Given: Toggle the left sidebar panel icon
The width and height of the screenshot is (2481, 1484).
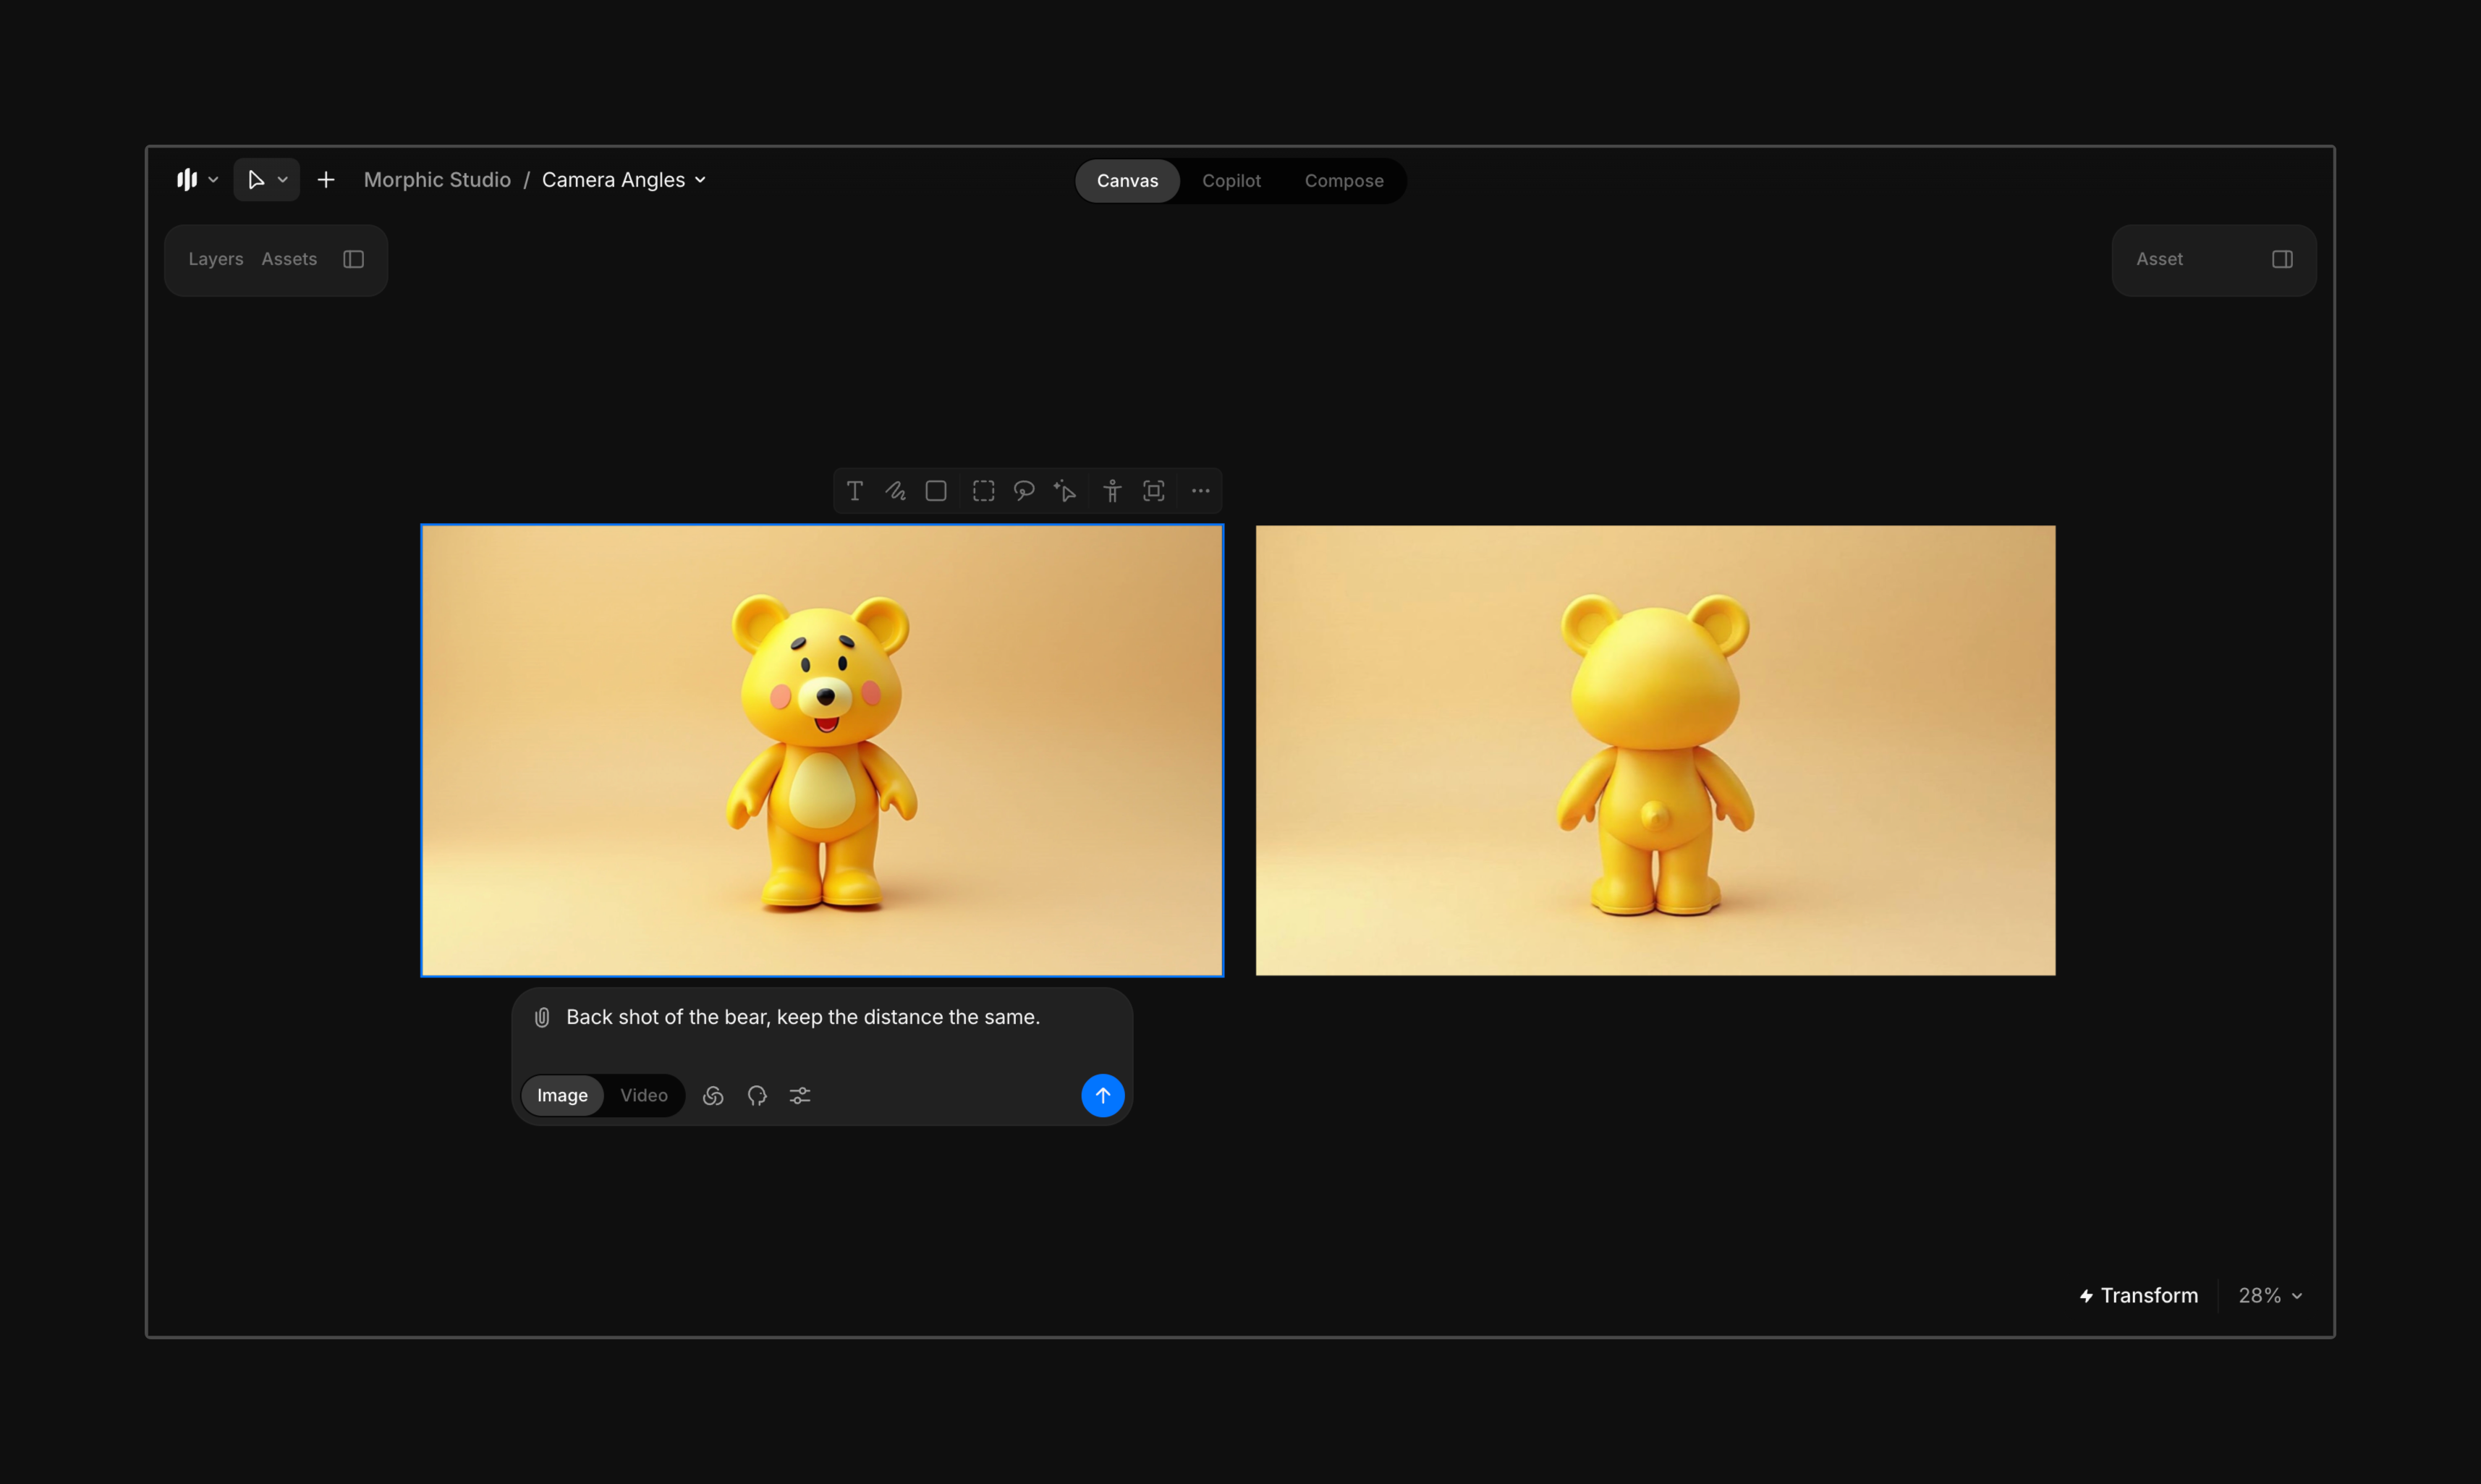Looking at the screenshot, I should pyautogui.click(x=354, y=259).
